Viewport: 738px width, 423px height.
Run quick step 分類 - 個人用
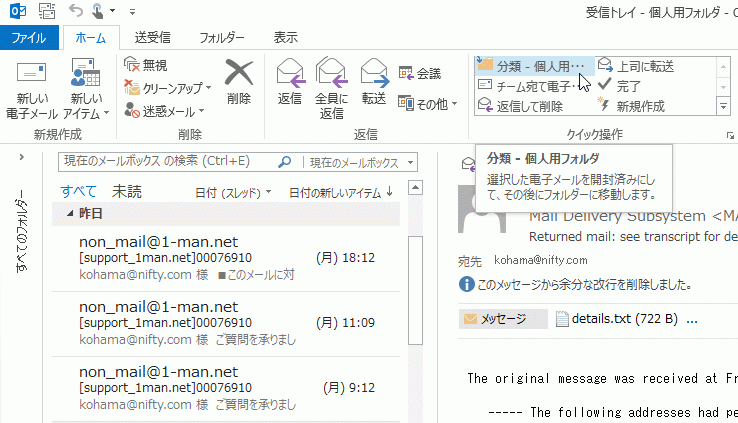(535, 66)
